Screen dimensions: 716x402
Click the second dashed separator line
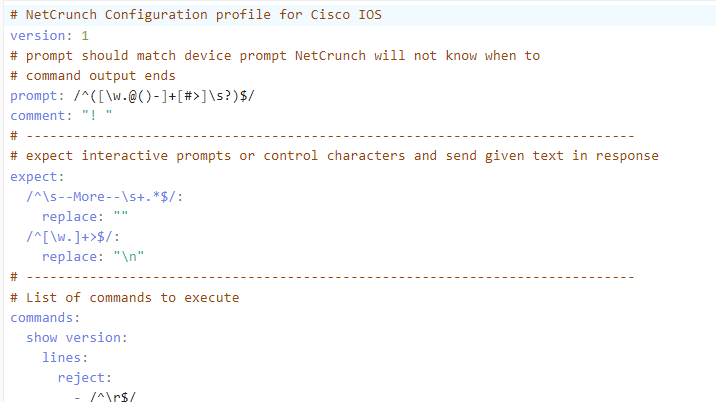[322, 277]
